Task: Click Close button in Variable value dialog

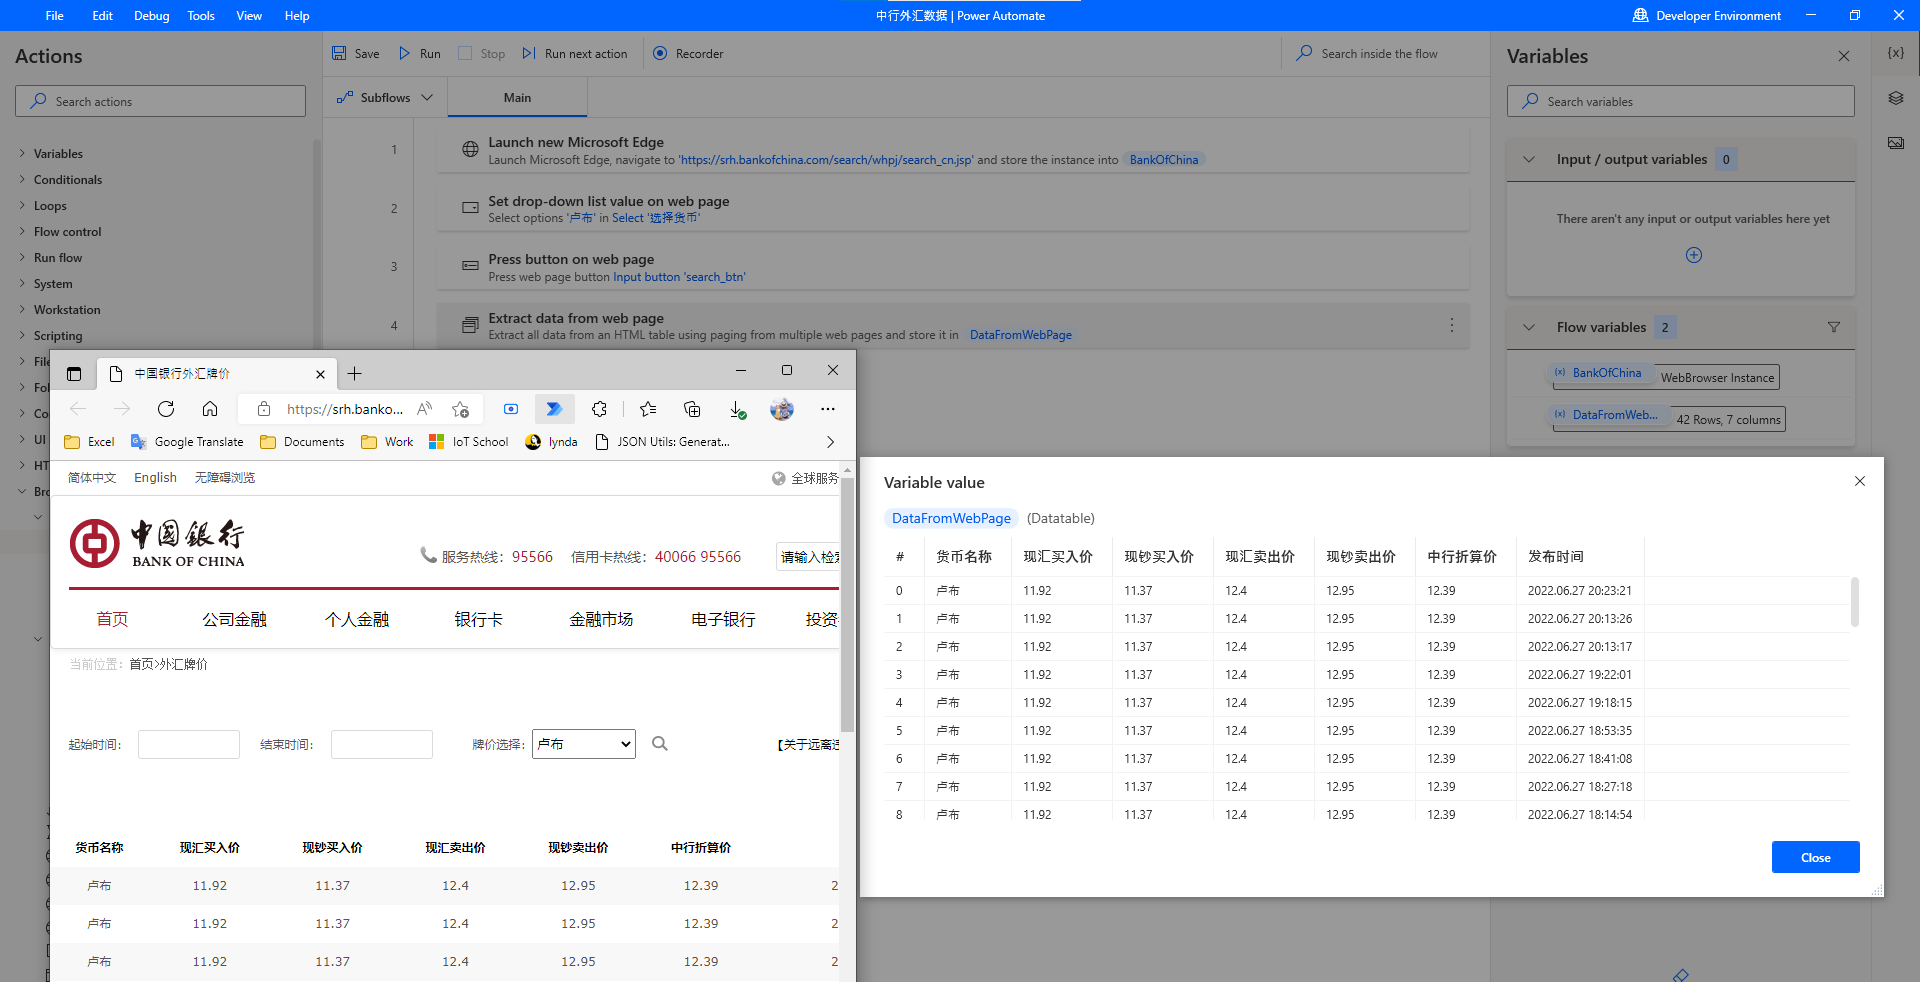Action: click(1815, 857)
